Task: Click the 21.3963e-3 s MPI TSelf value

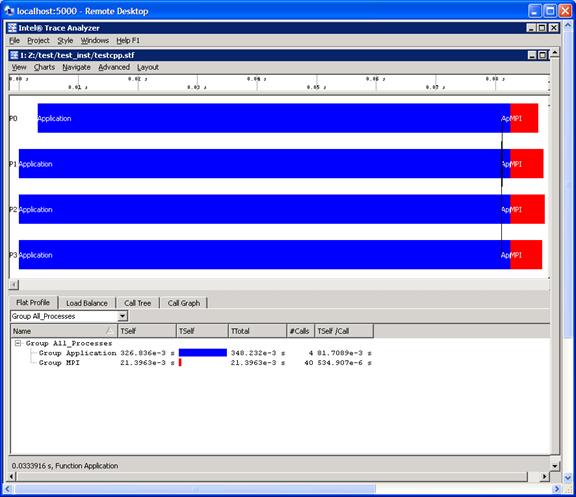Action: 147,363
